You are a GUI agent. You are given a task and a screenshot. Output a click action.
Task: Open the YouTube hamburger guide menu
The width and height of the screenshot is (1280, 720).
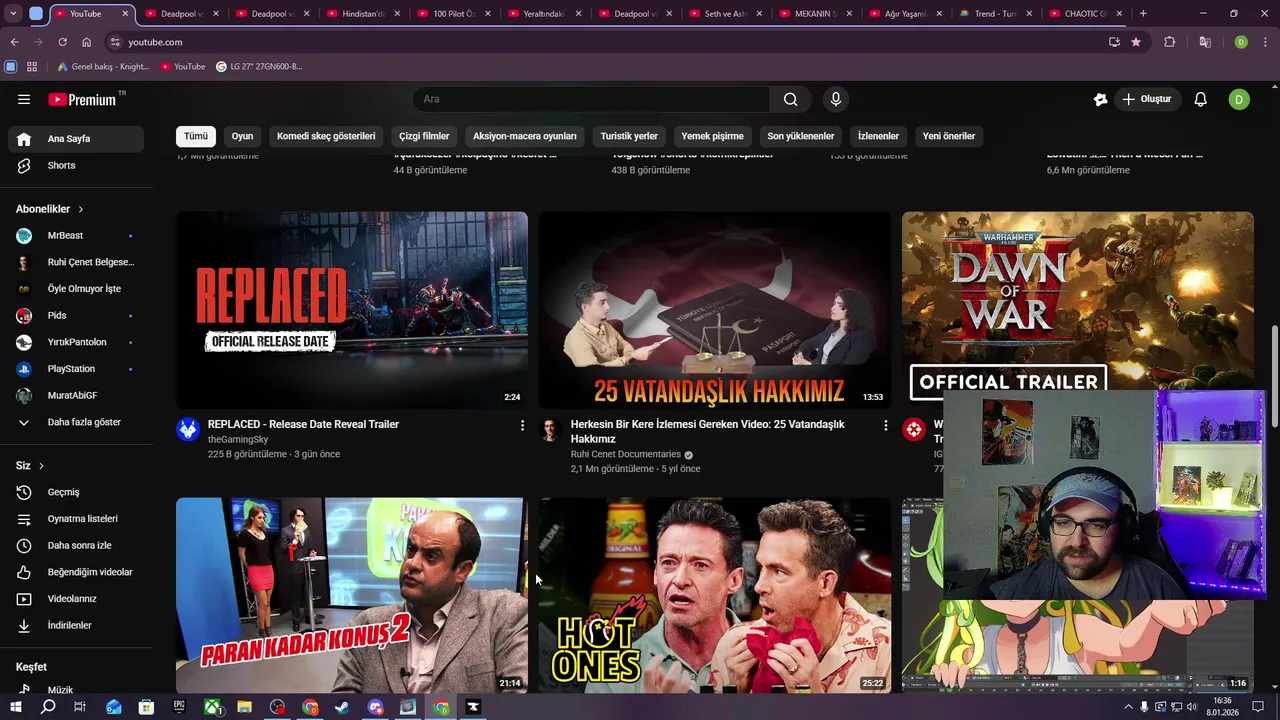pos(24,99)
